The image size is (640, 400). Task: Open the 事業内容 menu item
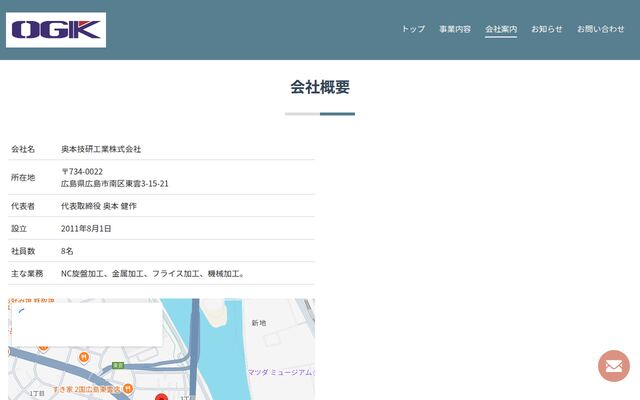455,29
